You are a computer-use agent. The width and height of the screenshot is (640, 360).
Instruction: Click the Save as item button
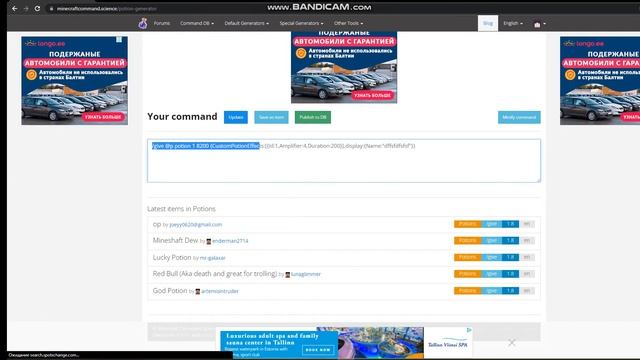(271, 117)
